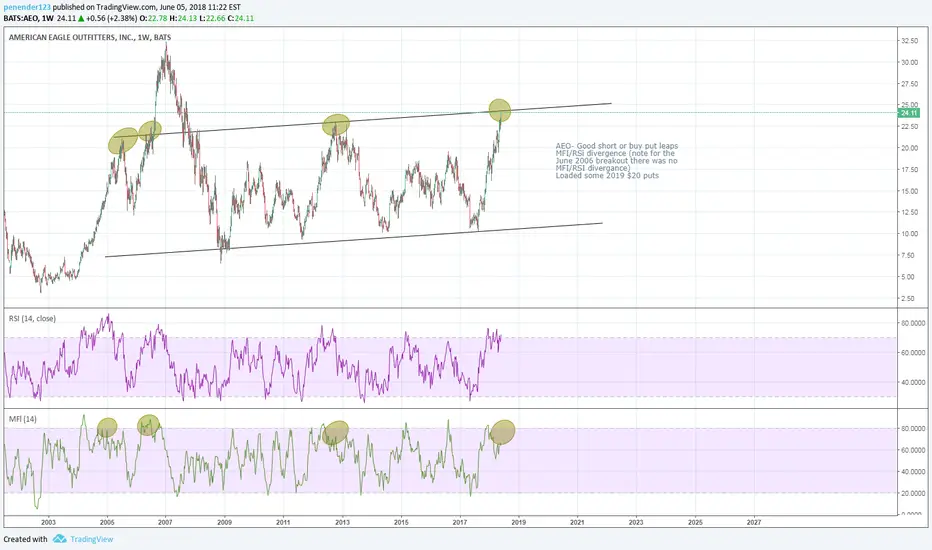
Task: Select the AMERICAN EAGLE OUTFITTERS chart title
Action: [90, 37]
